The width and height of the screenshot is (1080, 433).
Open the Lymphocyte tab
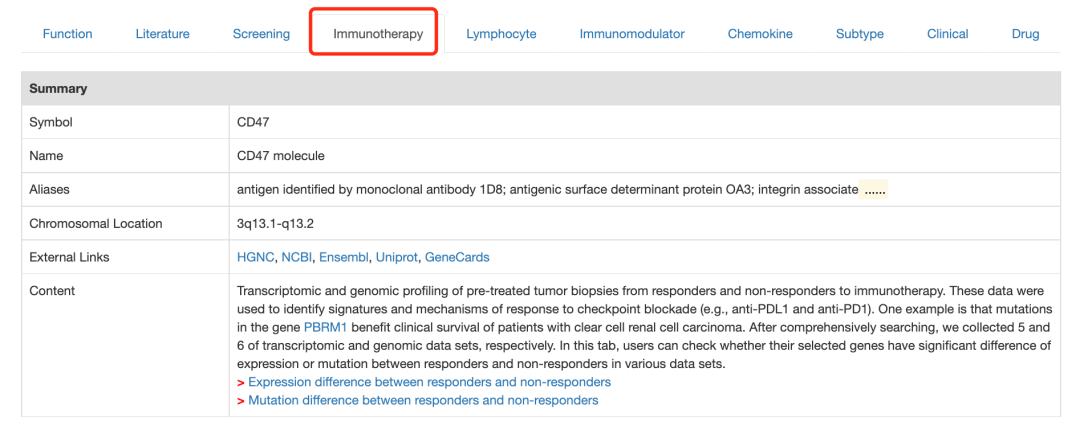coord(501,34)
